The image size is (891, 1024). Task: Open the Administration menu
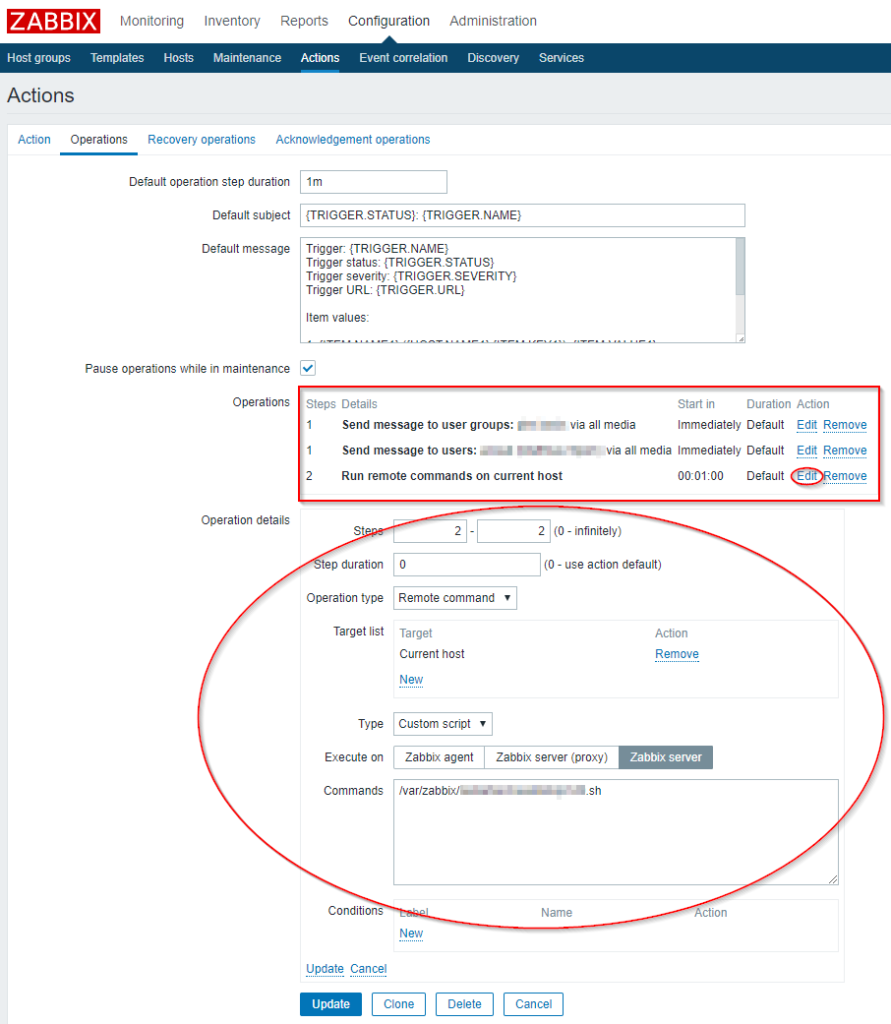click(x=492, y=21)
